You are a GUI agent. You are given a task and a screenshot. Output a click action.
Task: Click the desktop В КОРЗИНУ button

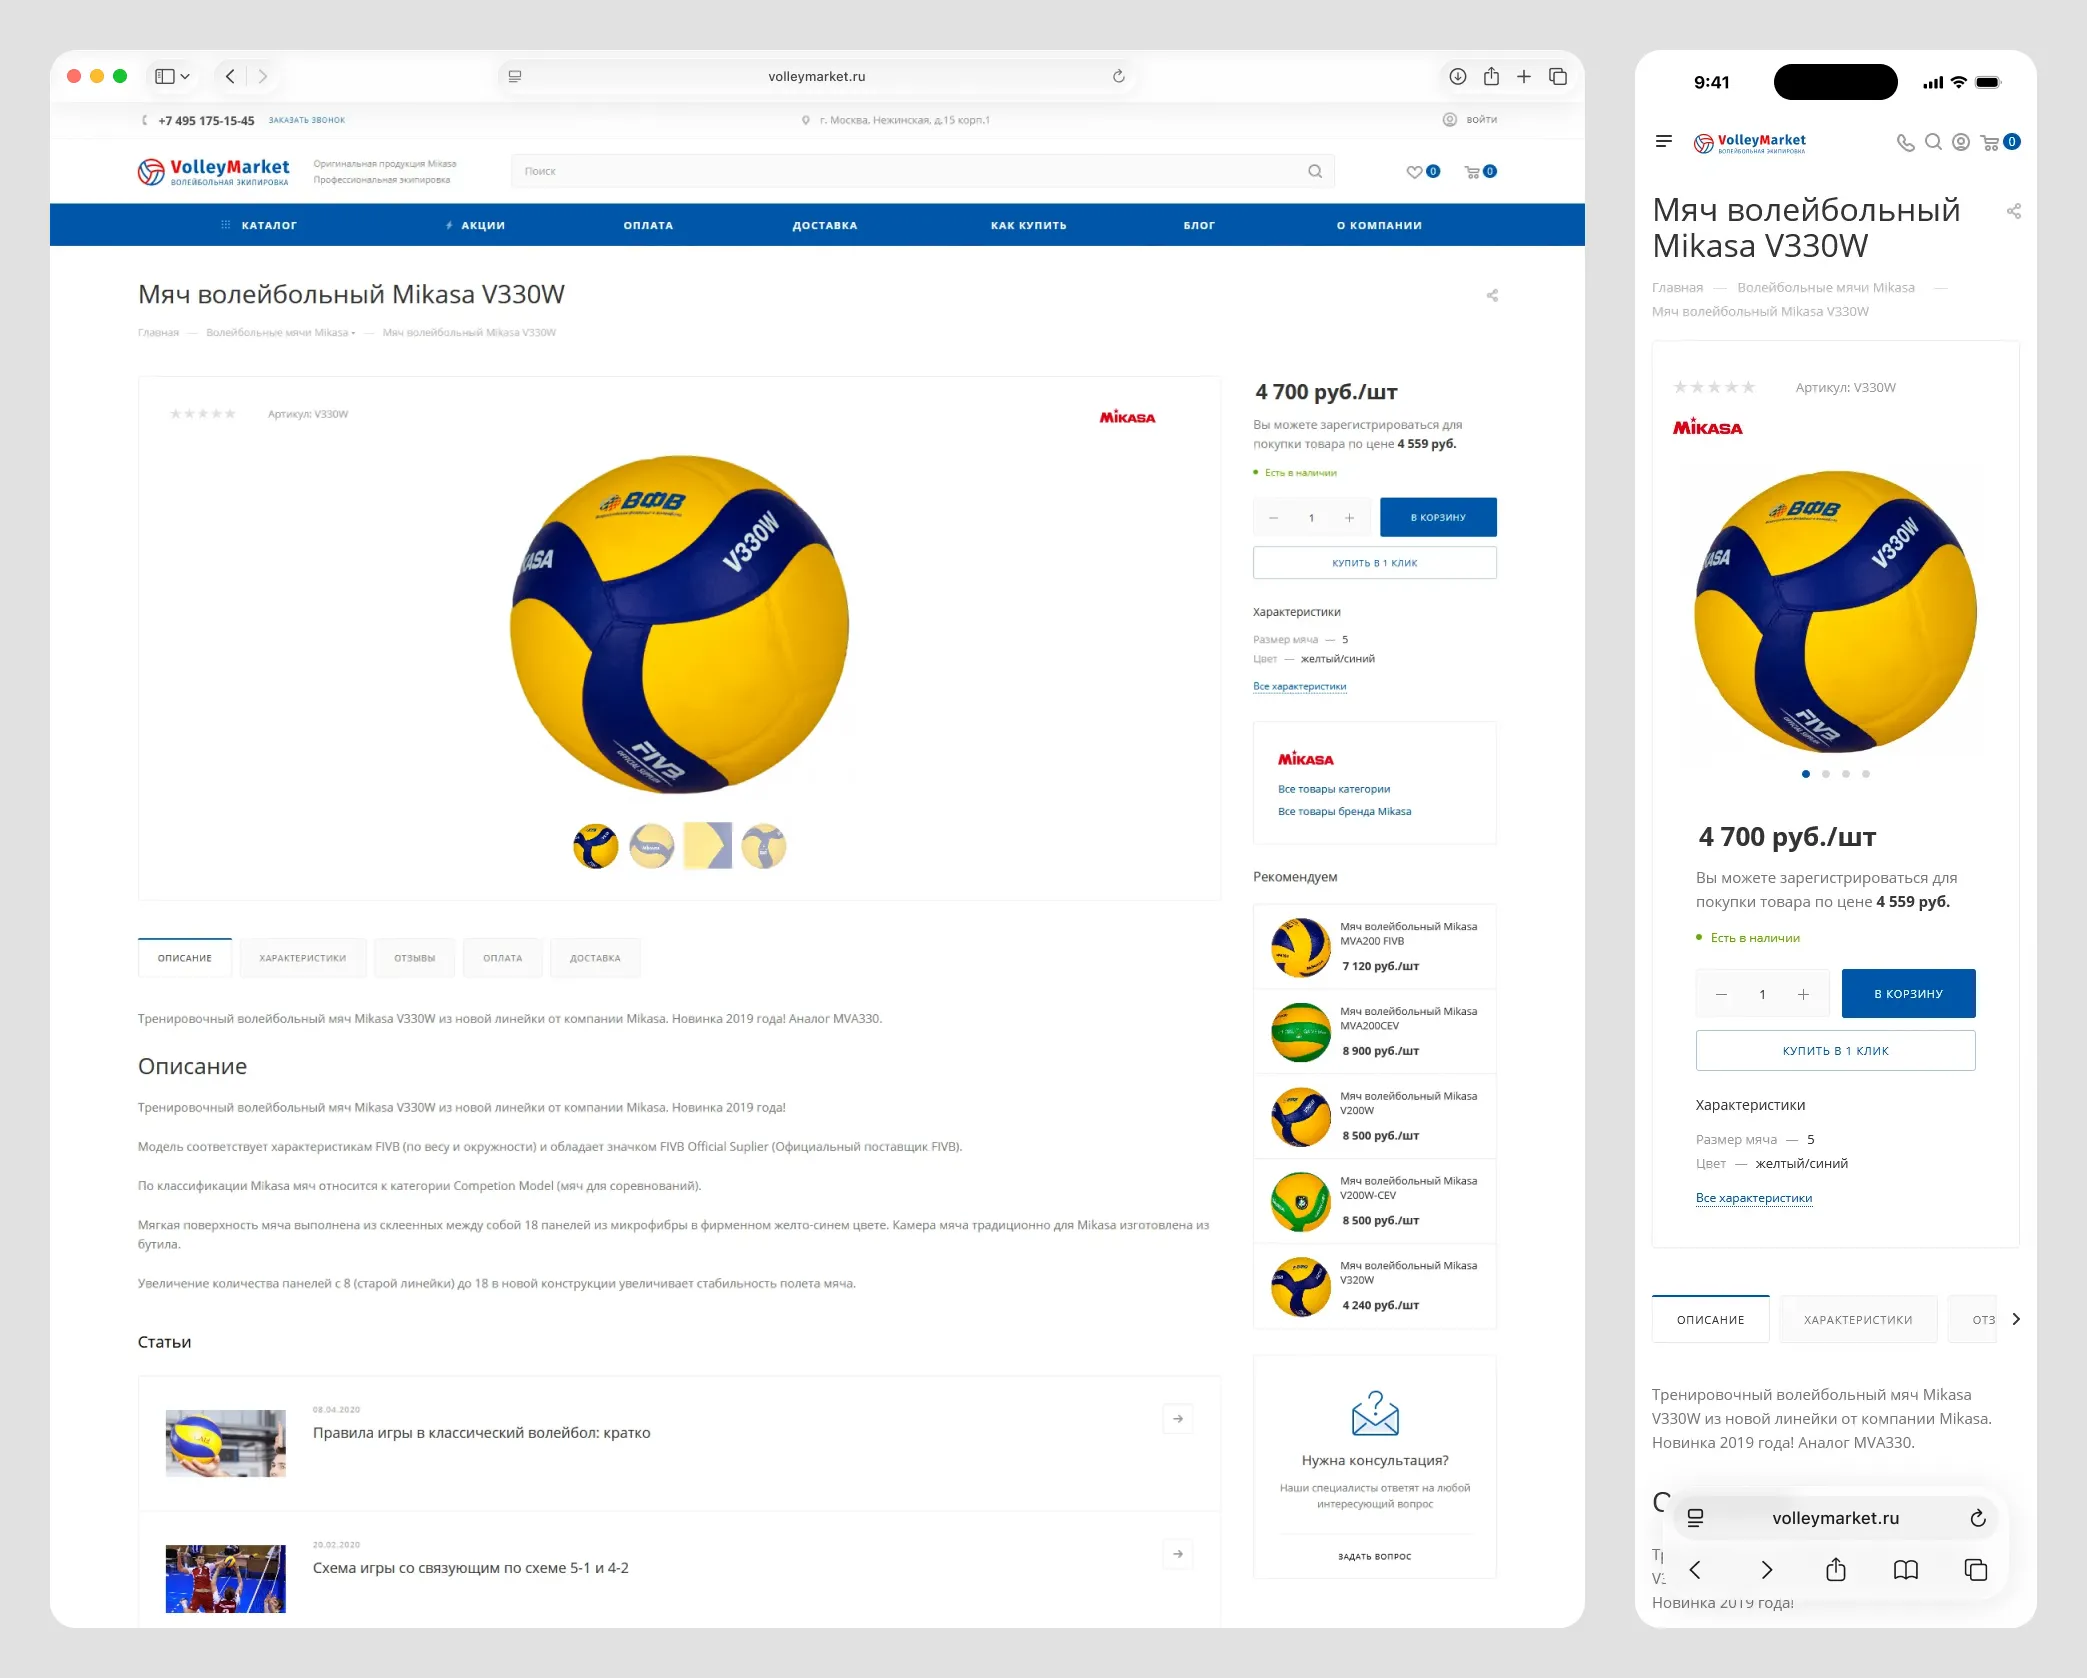point(1438,518)
